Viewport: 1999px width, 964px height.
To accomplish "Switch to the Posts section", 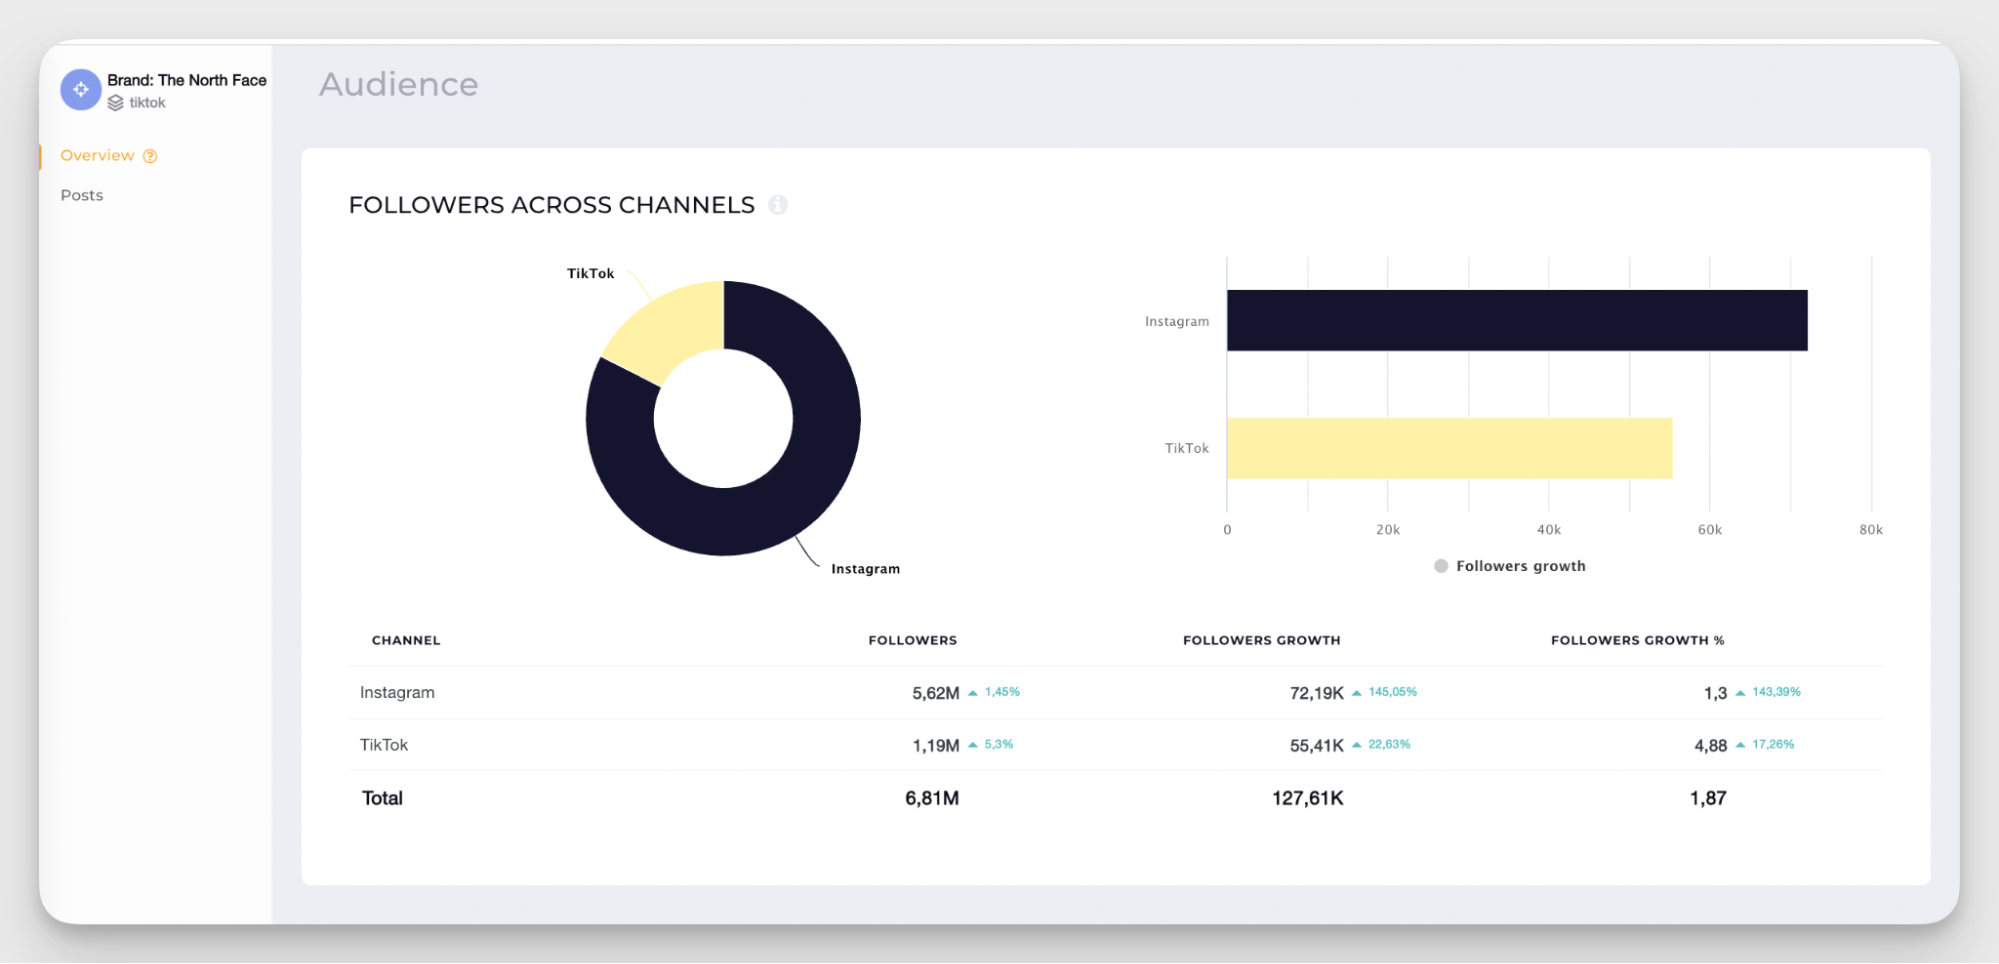I will [81, 195].
